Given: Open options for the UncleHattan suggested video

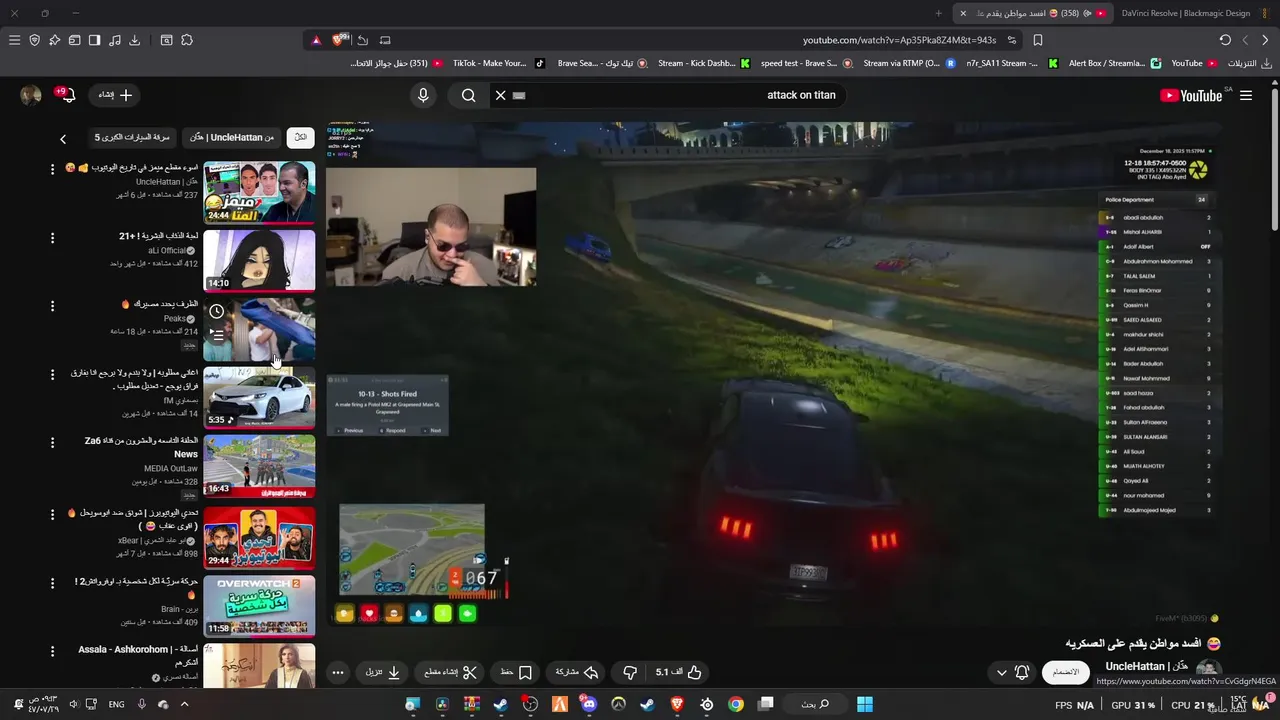Looking at the screenshot, I should pos(53,169).
